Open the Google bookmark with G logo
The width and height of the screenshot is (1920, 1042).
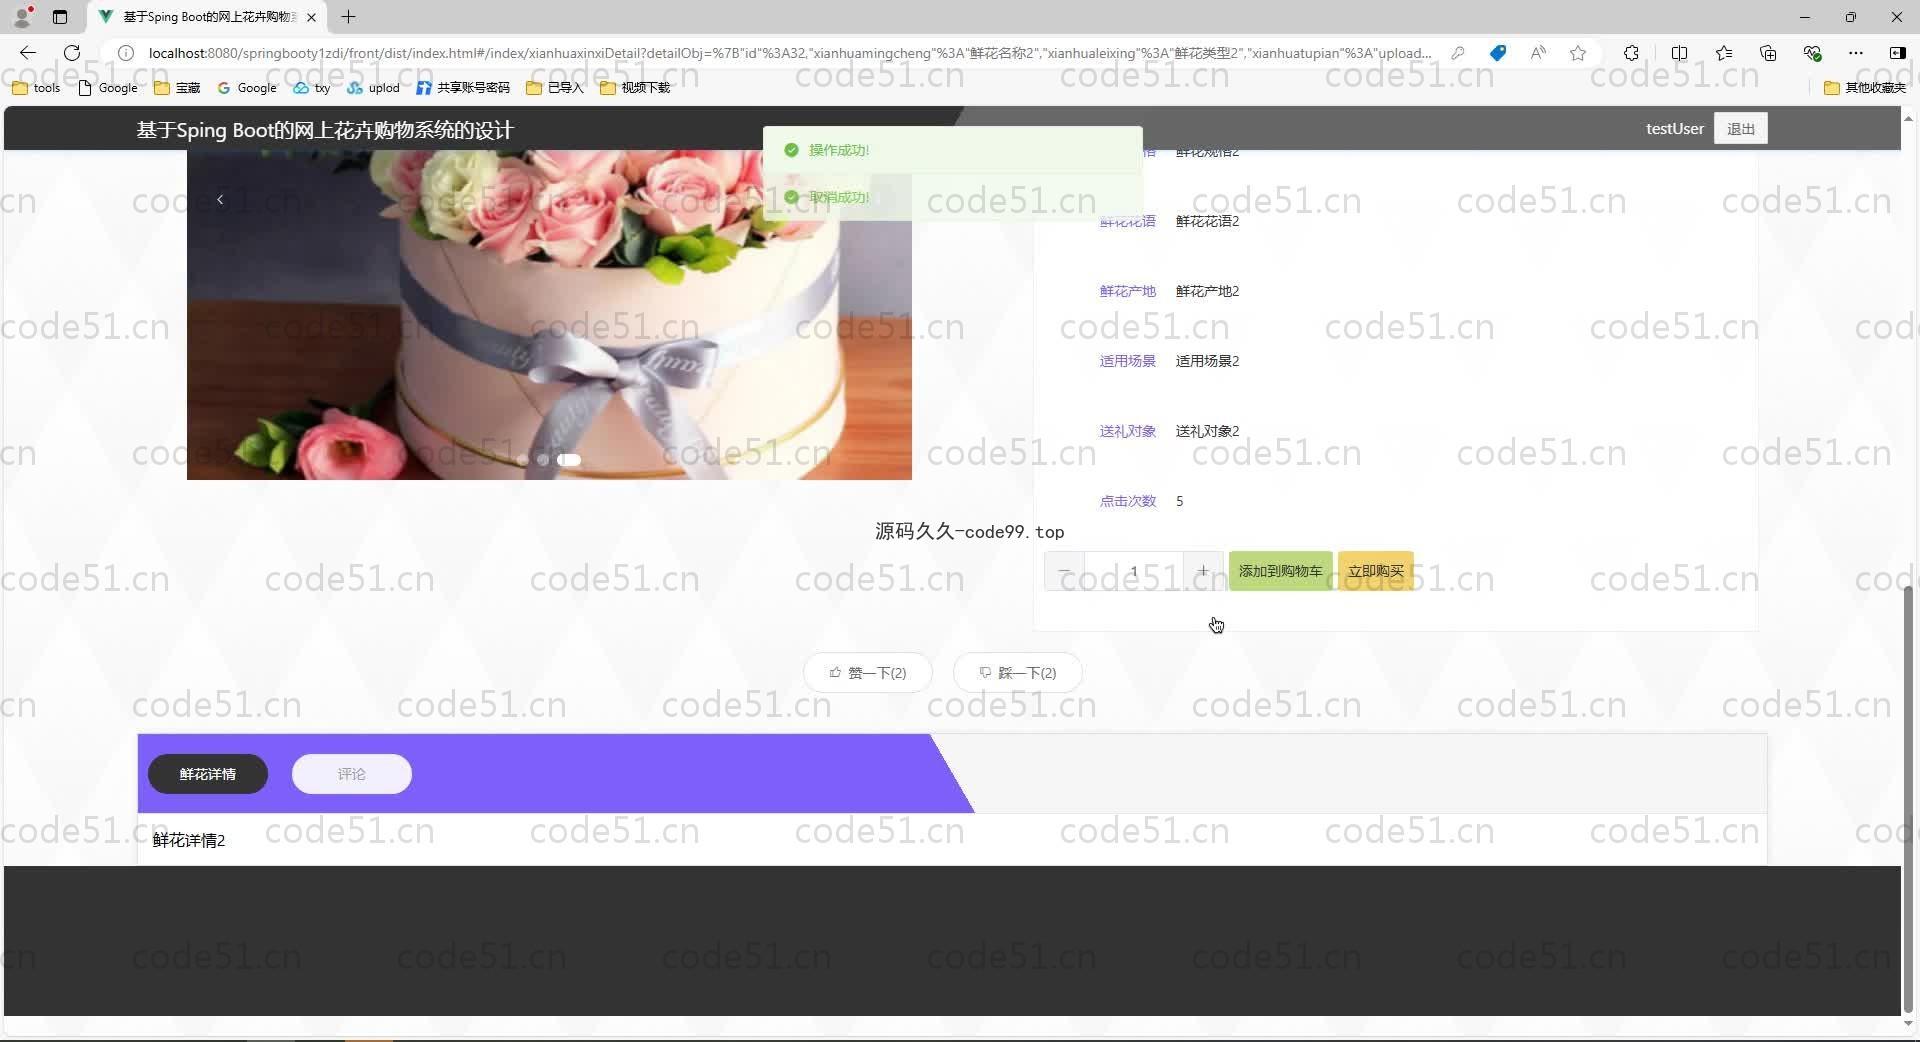(x=247, y=88)
